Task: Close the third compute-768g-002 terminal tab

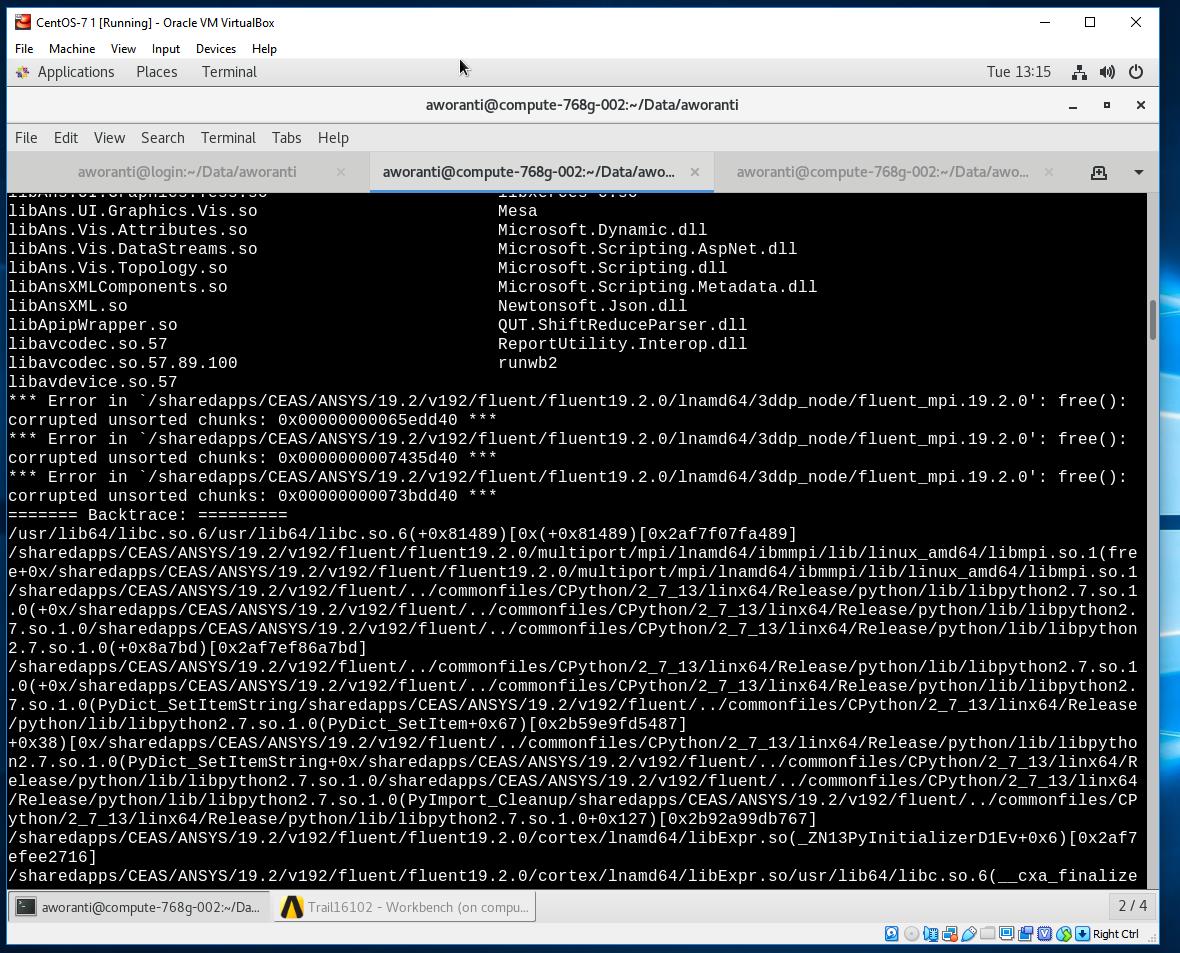Action: [x=1048, y=172]
